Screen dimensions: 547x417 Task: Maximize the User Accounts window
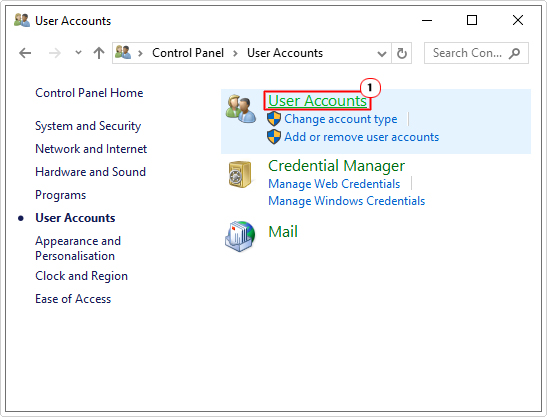pos(472,20)
